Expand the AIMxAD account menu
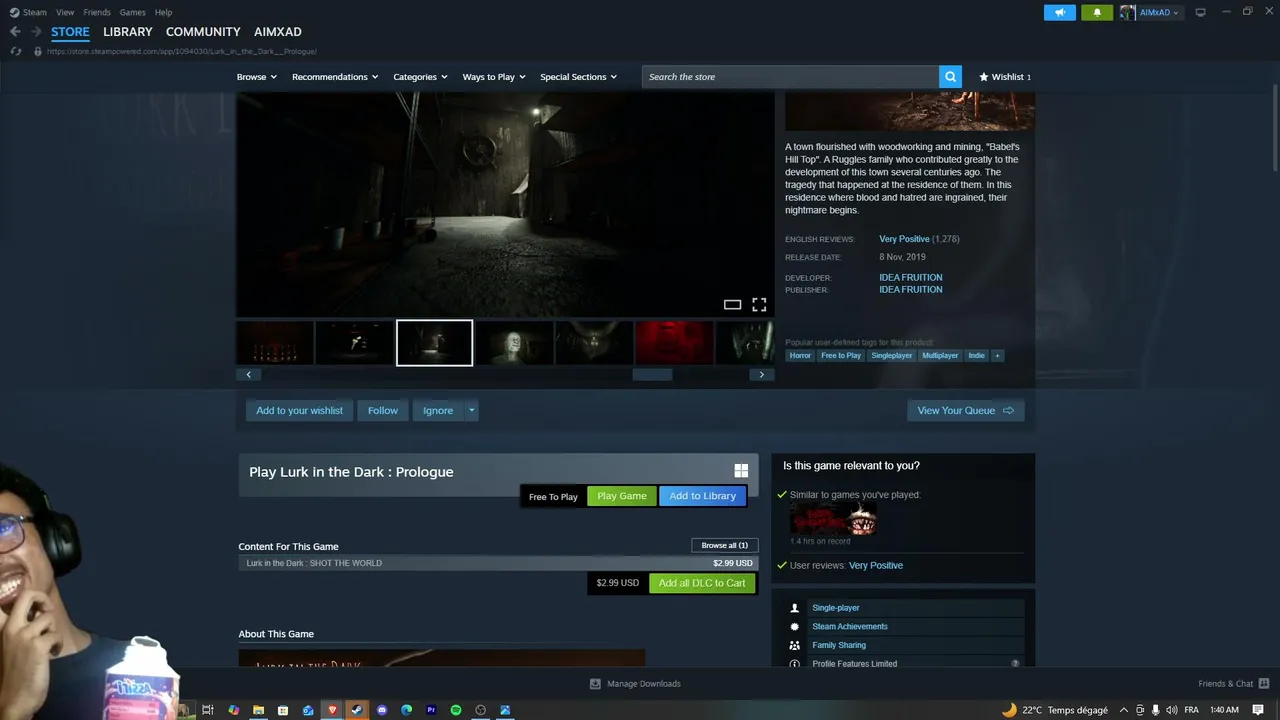 [1159, 12]
